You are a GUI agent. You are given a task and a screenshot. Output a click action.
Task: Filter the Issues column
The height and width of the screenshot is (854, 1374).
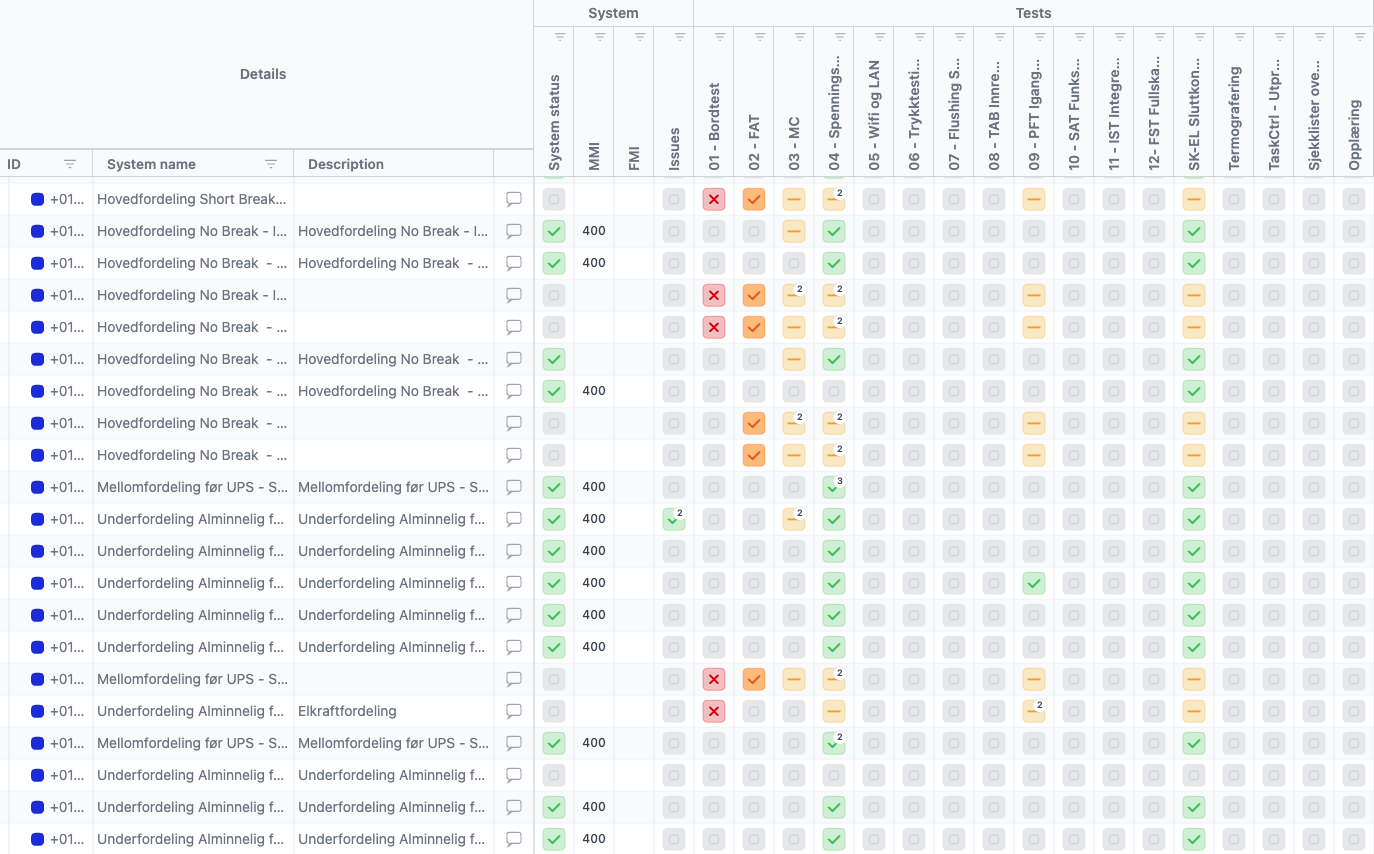680,37
